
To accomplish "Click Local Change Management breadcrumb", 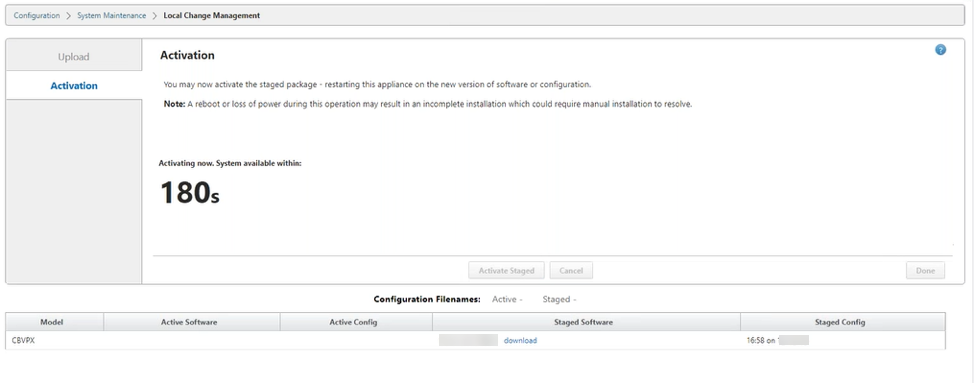I will 212,16.
